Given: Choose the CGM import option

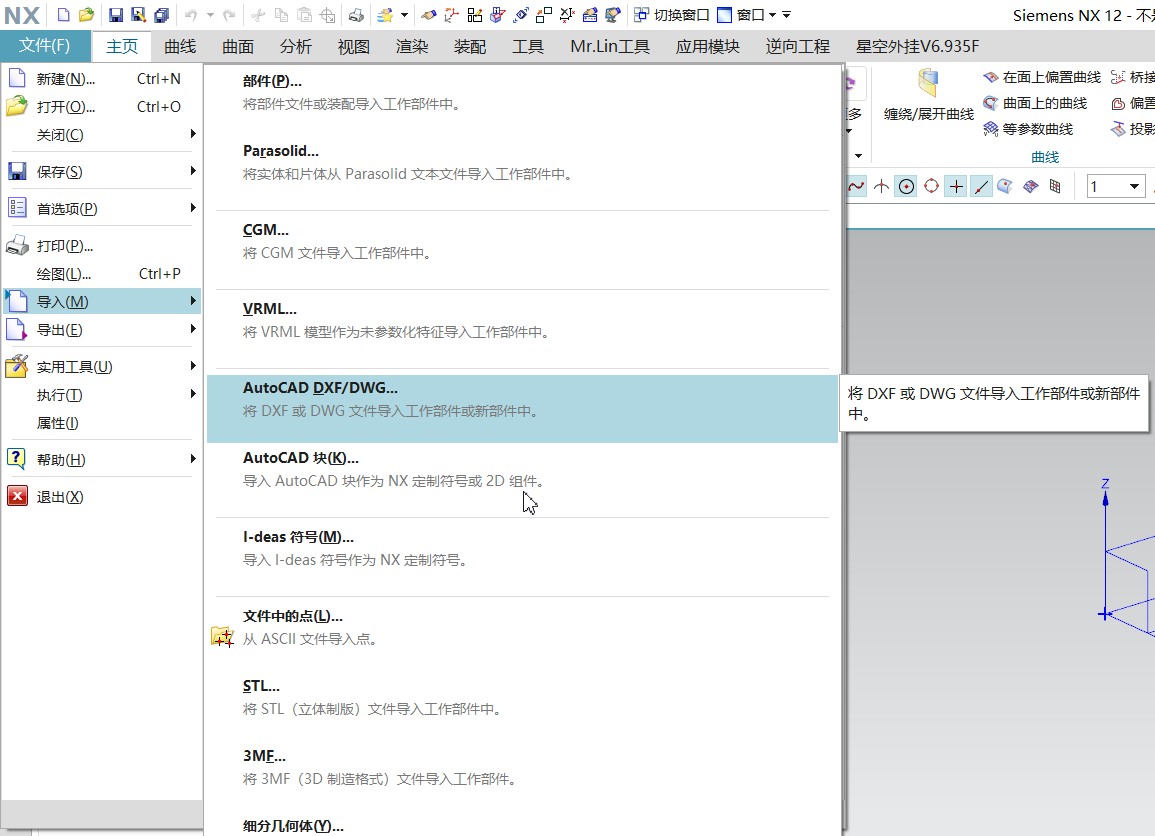Looking at the screenshot, I should coord(522,241).
